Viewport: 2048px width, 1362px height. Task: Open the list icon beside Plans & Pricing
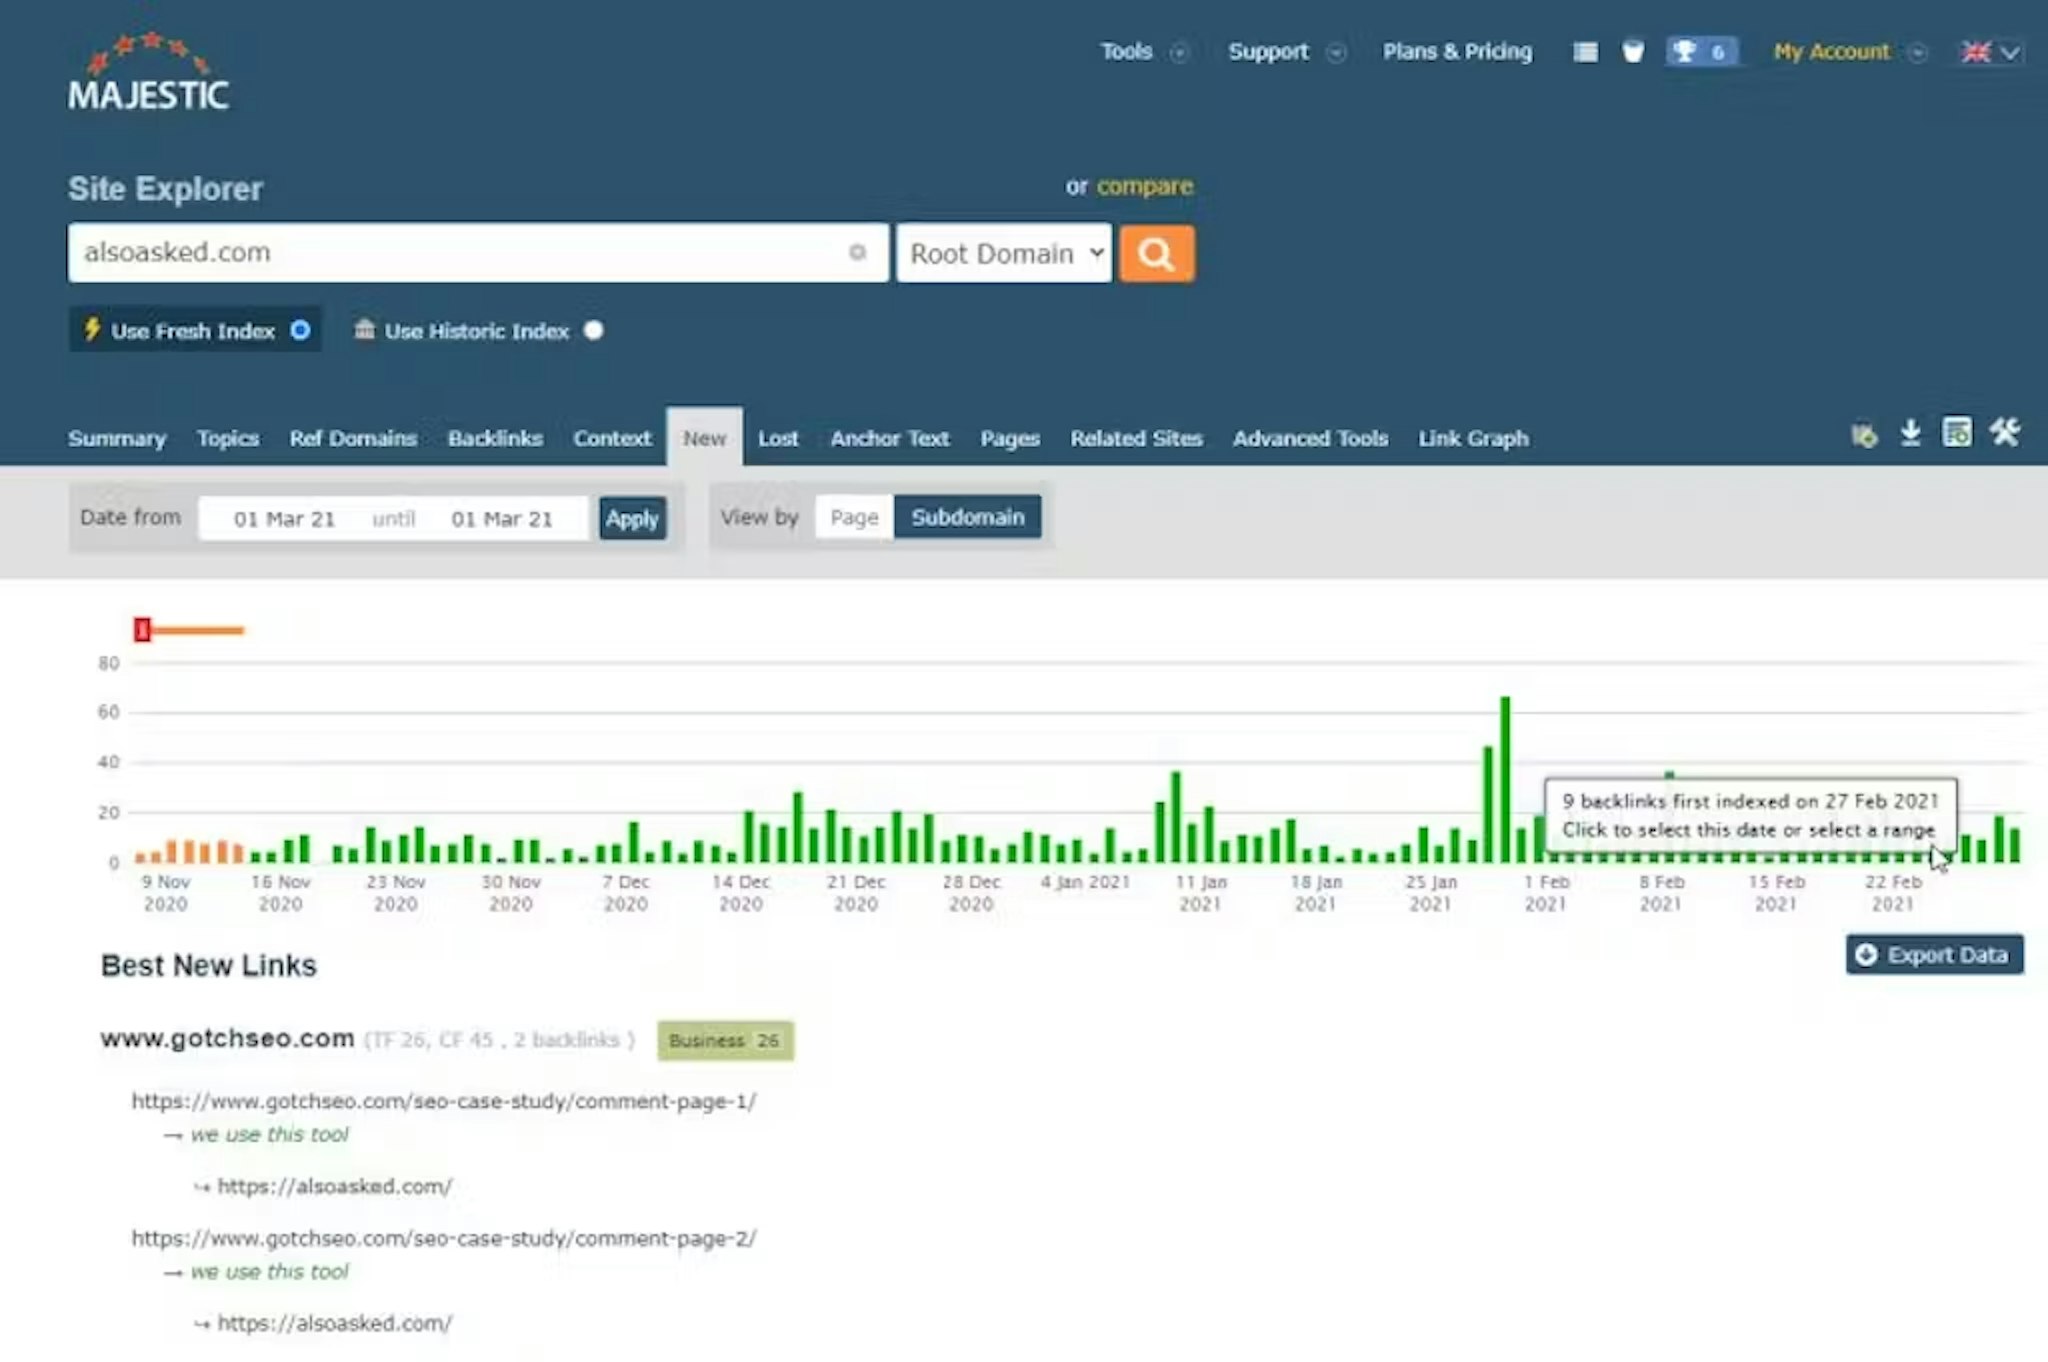pyautogui.click(x=1585, y=52)
